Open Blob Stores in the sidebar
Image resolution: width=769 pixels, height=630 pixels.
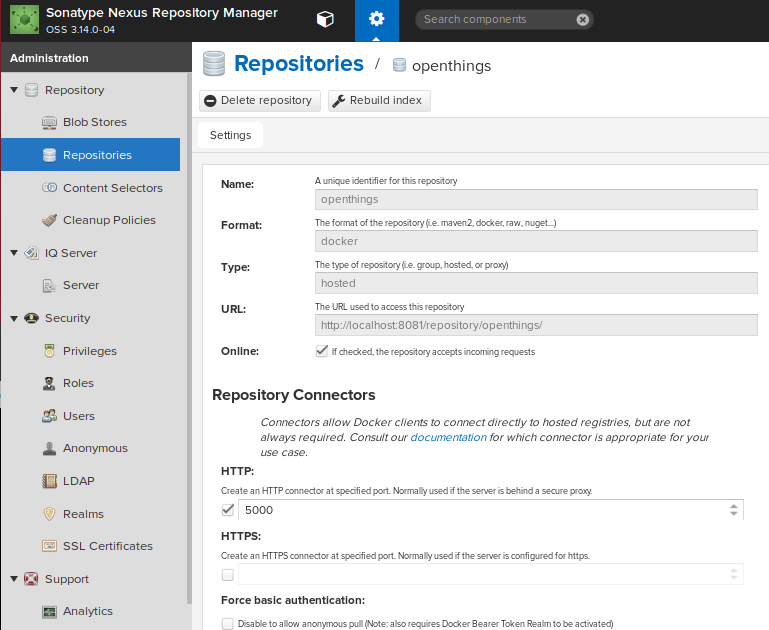tap(95, 122)
